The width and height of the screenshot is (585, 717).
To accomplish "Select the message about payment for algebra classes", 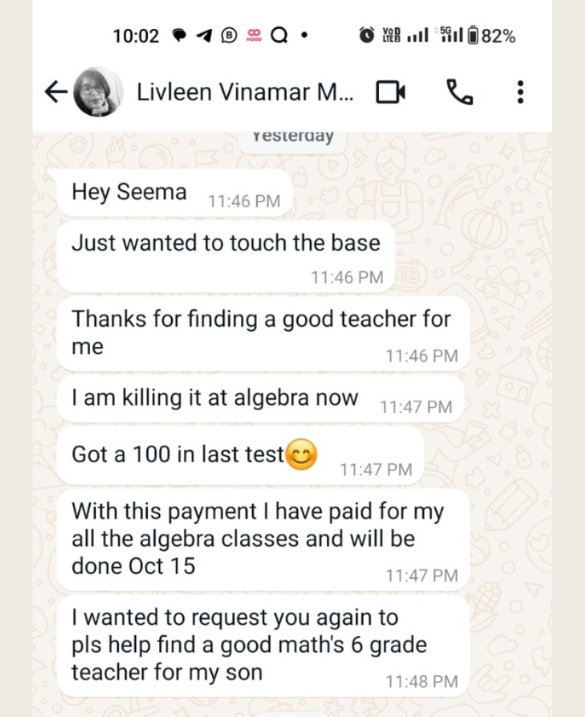I will pos(263,540).
